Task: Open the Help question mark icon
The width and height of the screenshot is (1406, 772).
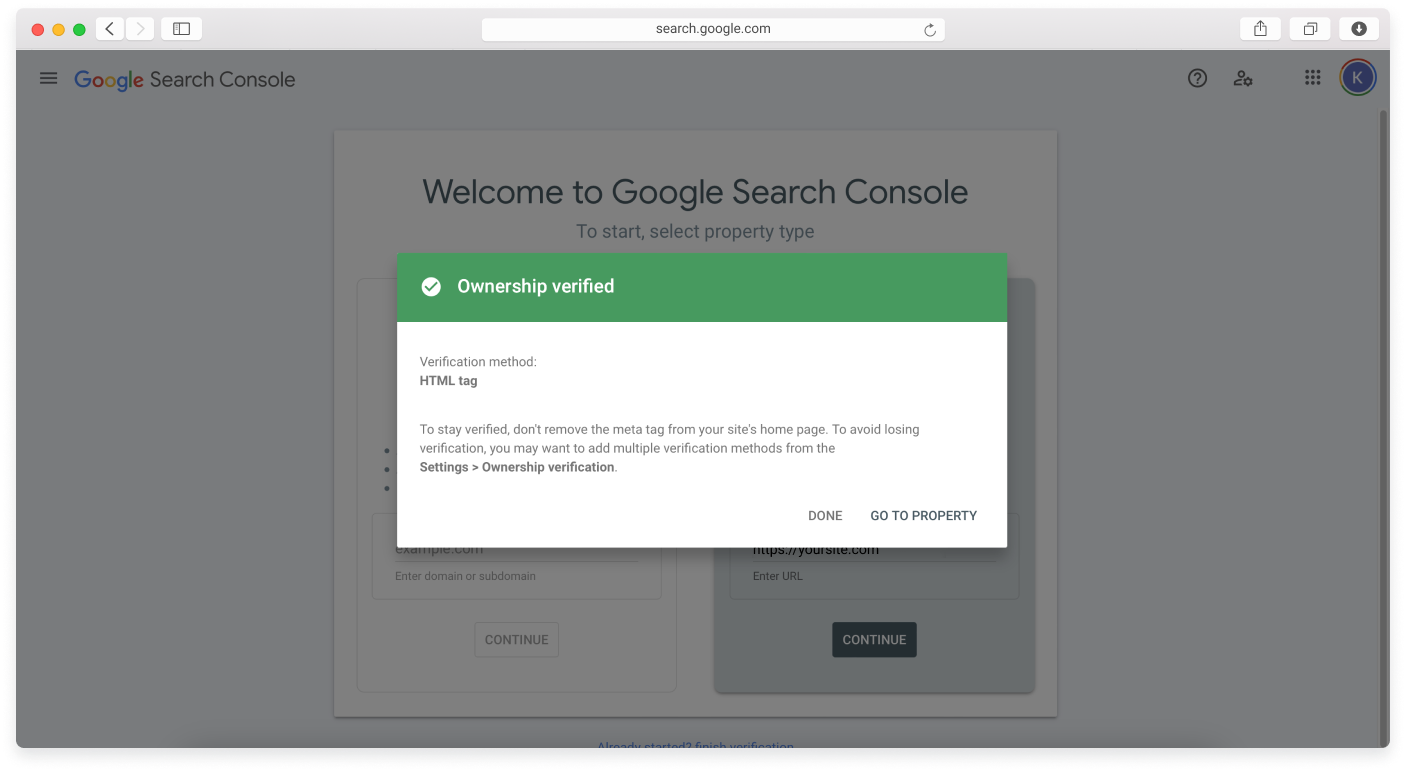Action: click(x=1197, y=78)
